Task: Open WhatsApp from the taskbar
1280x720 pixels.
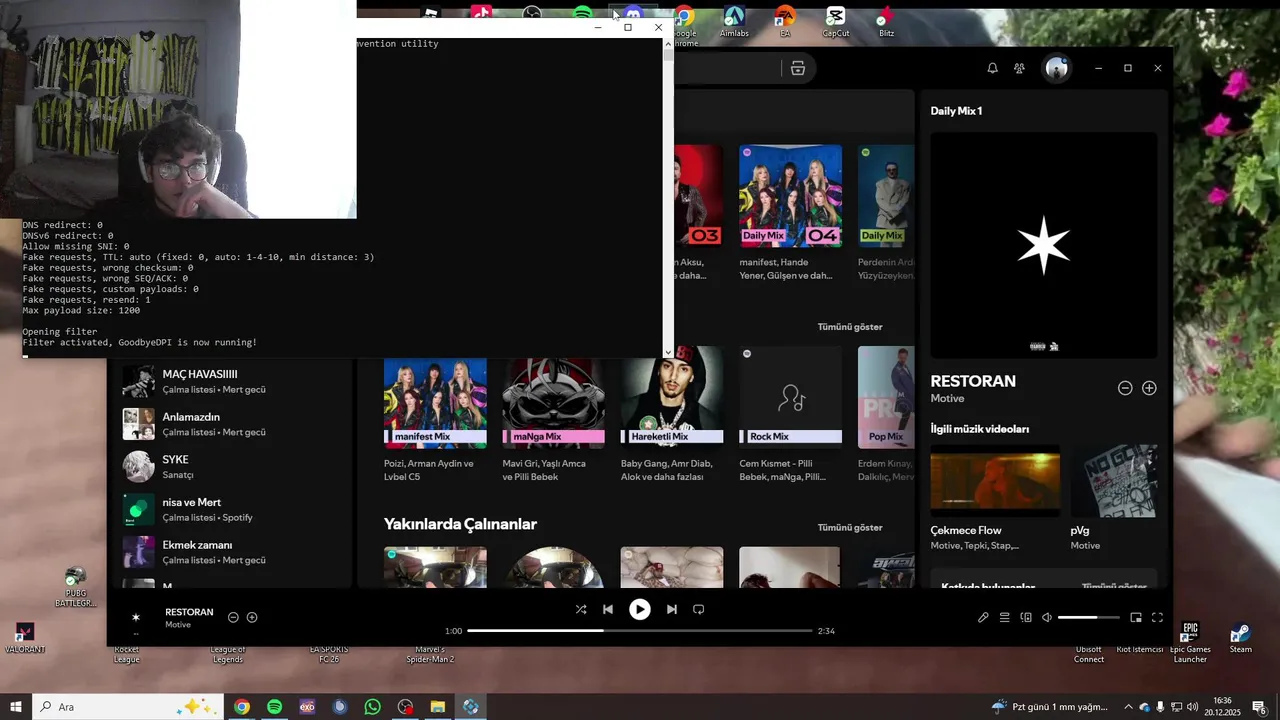Action: (372, 707)
